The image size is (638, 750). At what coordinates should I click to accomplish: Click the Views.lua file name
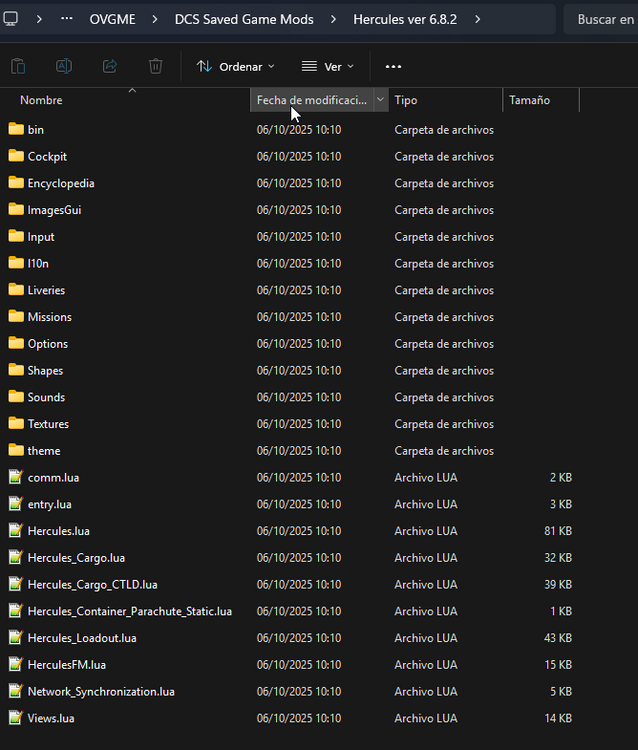click(51, 718)
